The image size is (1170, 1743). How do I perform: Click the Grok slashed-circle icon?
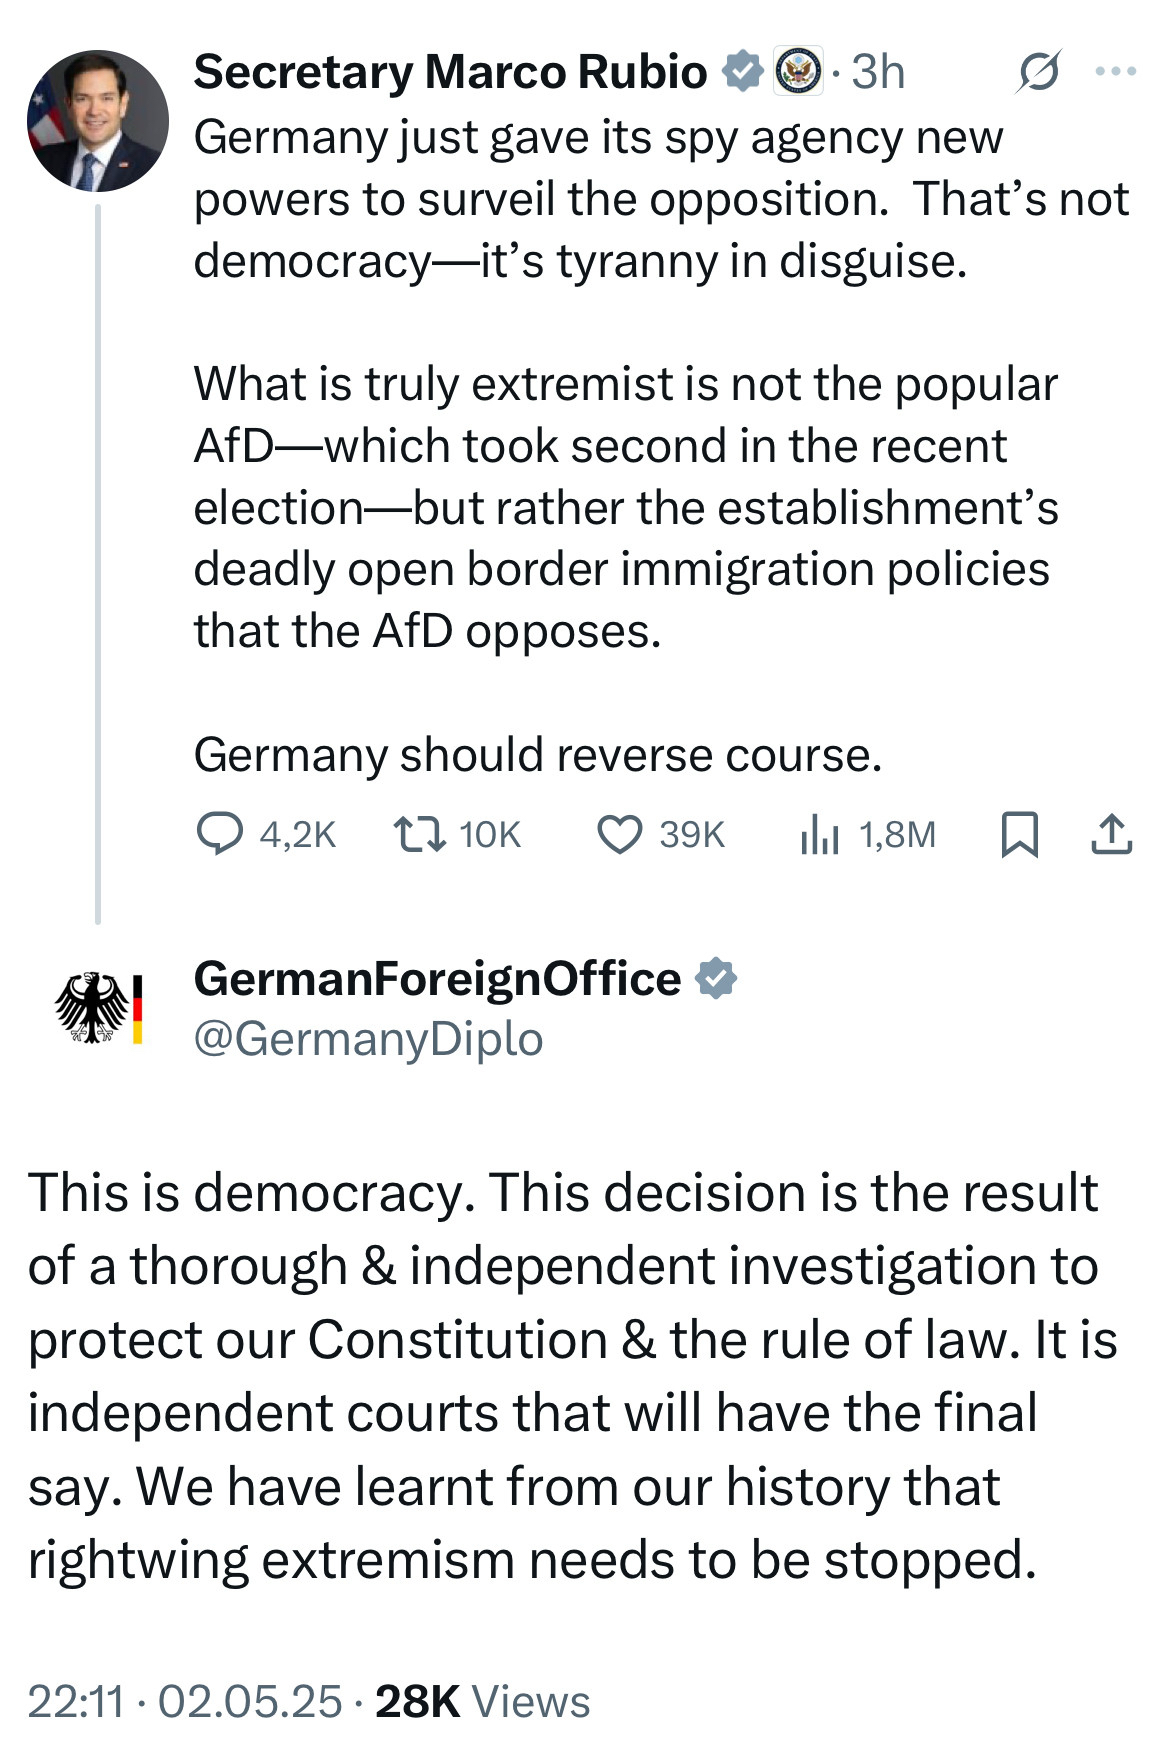1038,72
